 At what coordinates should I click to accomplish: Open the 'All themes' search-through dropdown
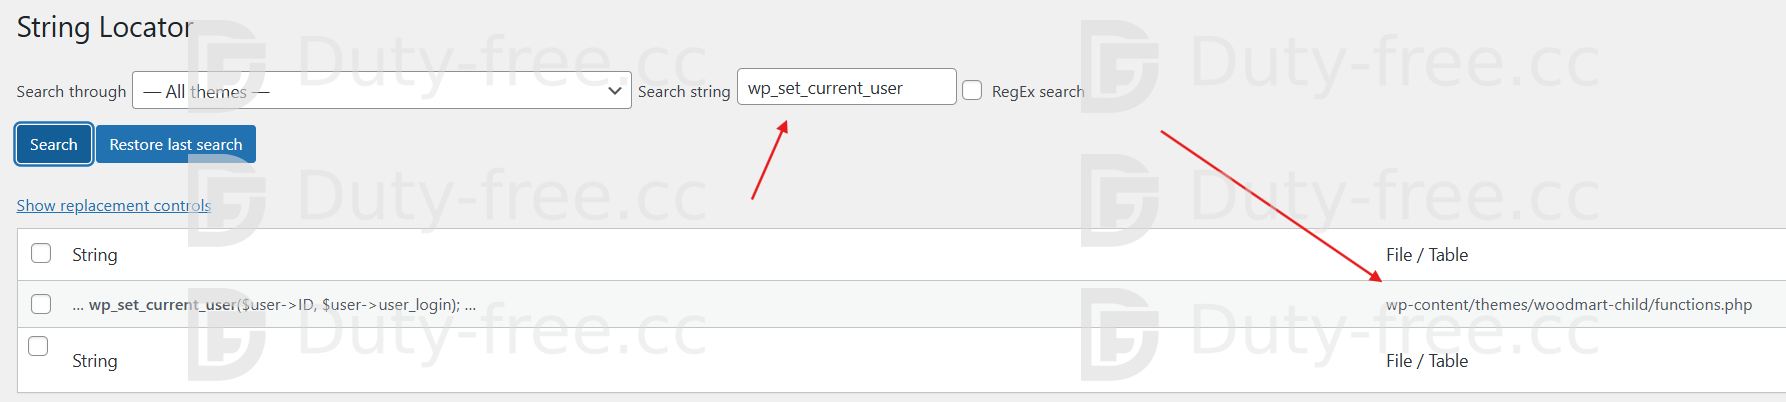coord(380,91)
